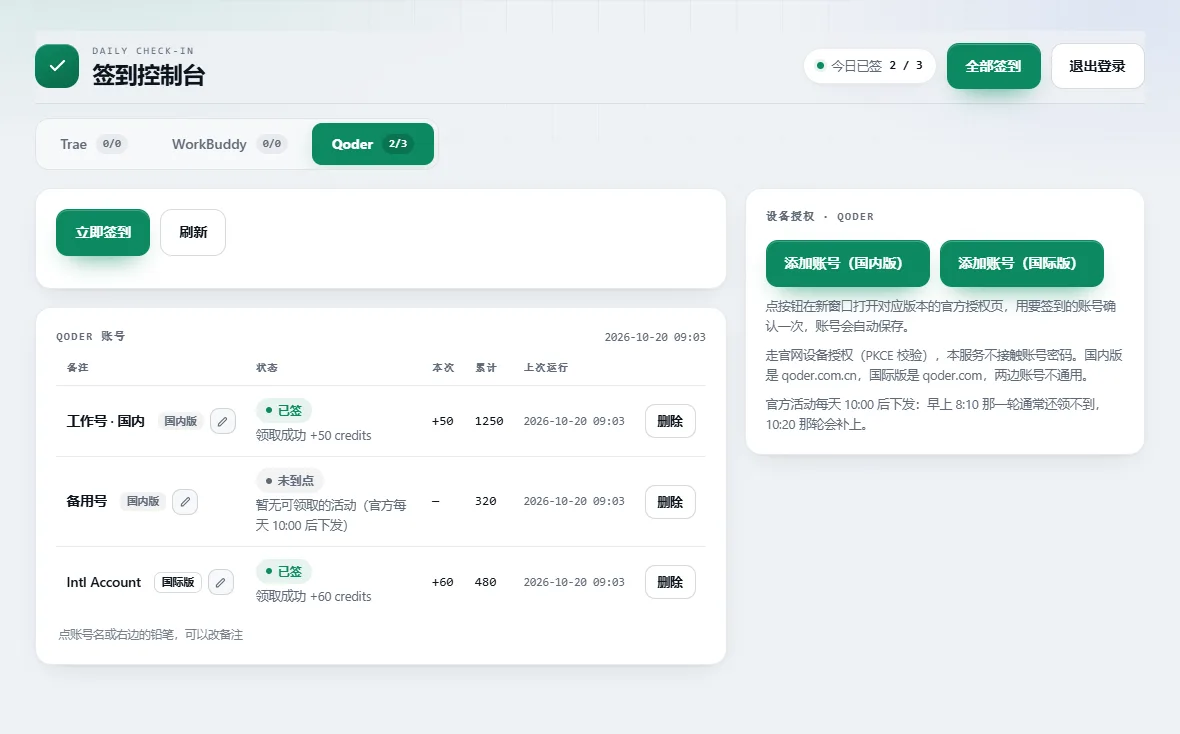Log out with 退出登录
1180x734 pixels.
[x=1097, y=66]
